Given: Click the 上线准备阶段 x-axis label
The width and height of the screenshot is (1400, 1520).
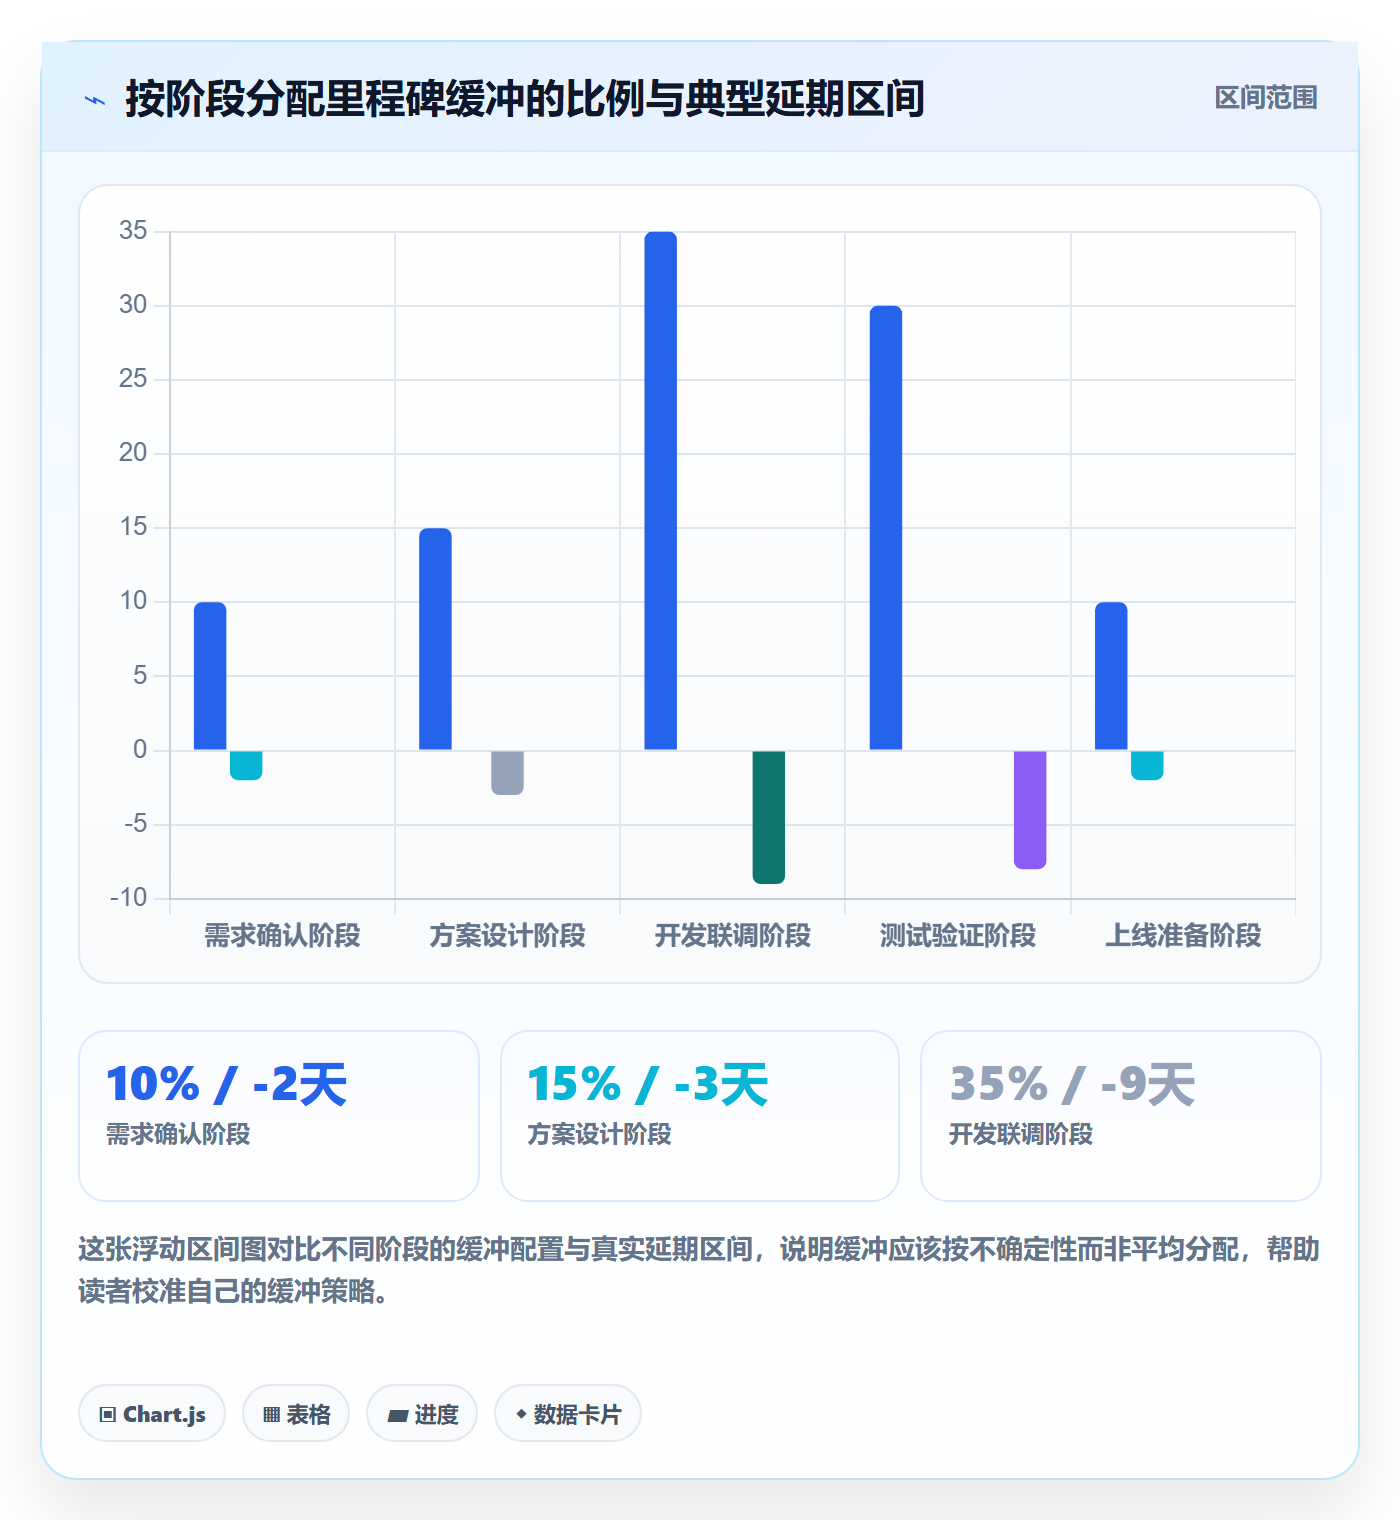Looking at the screenshot, I should tap(1183, 936).
